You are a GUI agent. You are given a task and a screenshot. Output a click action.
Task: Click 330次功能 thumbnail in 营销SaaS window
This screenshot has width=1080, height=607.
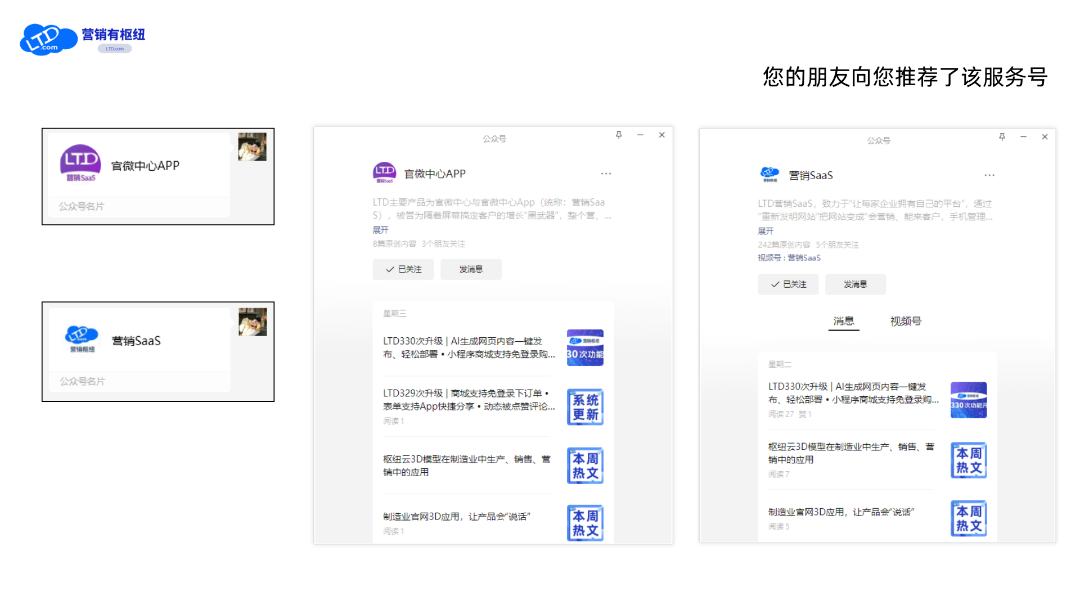969,400
